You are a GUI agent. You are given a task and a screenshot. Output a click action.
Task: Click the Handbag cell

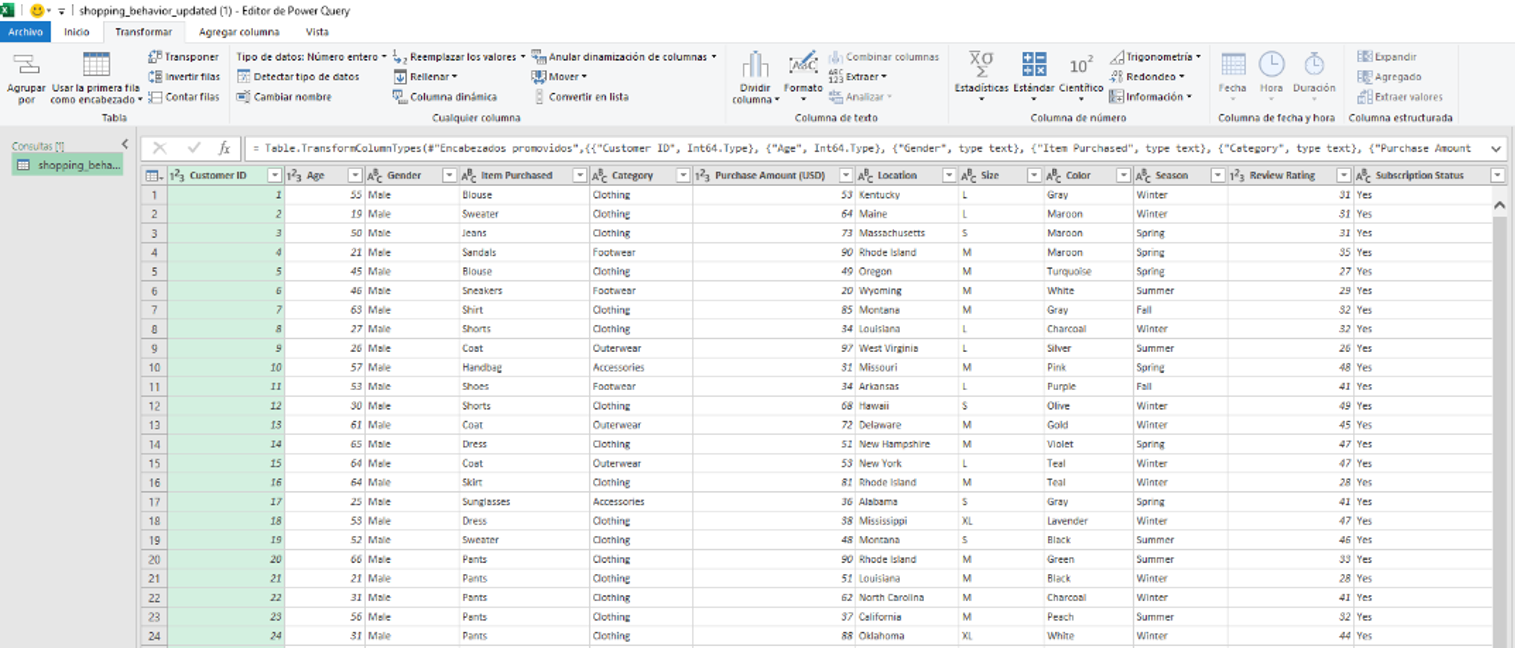pos(523,367)
